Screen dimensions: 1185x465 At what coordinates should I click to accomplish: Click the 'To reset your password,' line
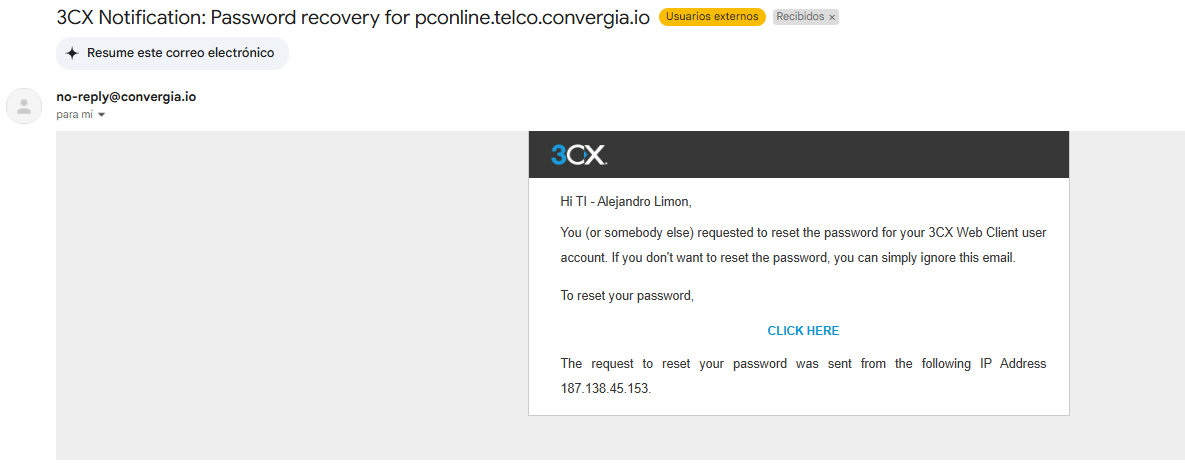point(627,296)
